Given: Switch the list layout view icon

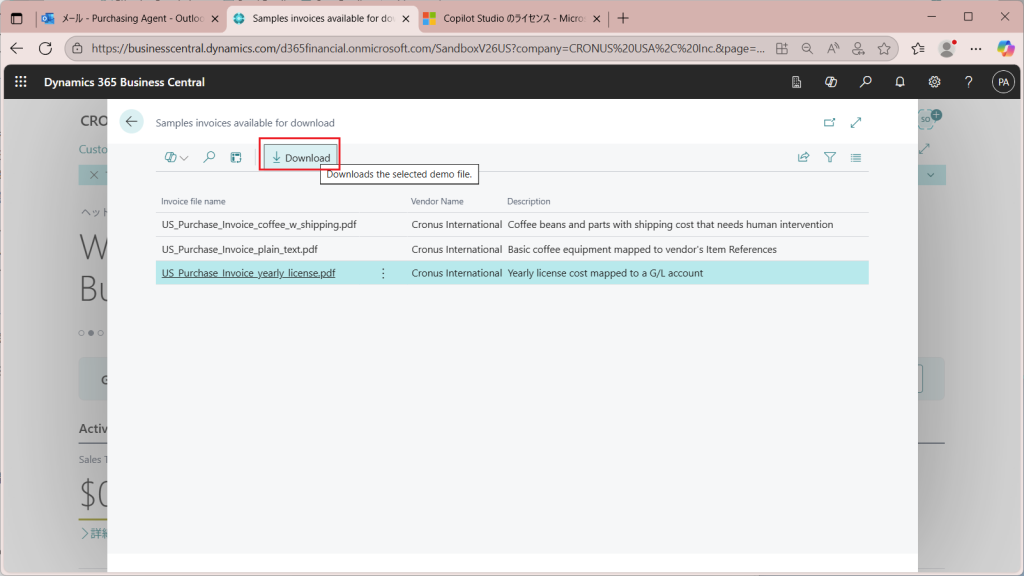Looking at the screenshot, I should tap(856, 157).
